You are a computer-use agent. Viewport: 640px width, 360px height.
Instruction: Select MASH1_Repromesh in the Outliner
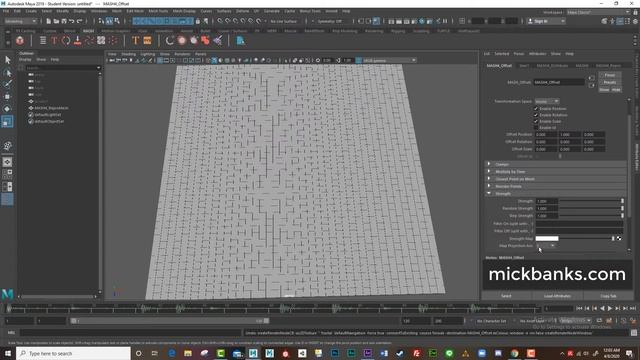(51, 108)
